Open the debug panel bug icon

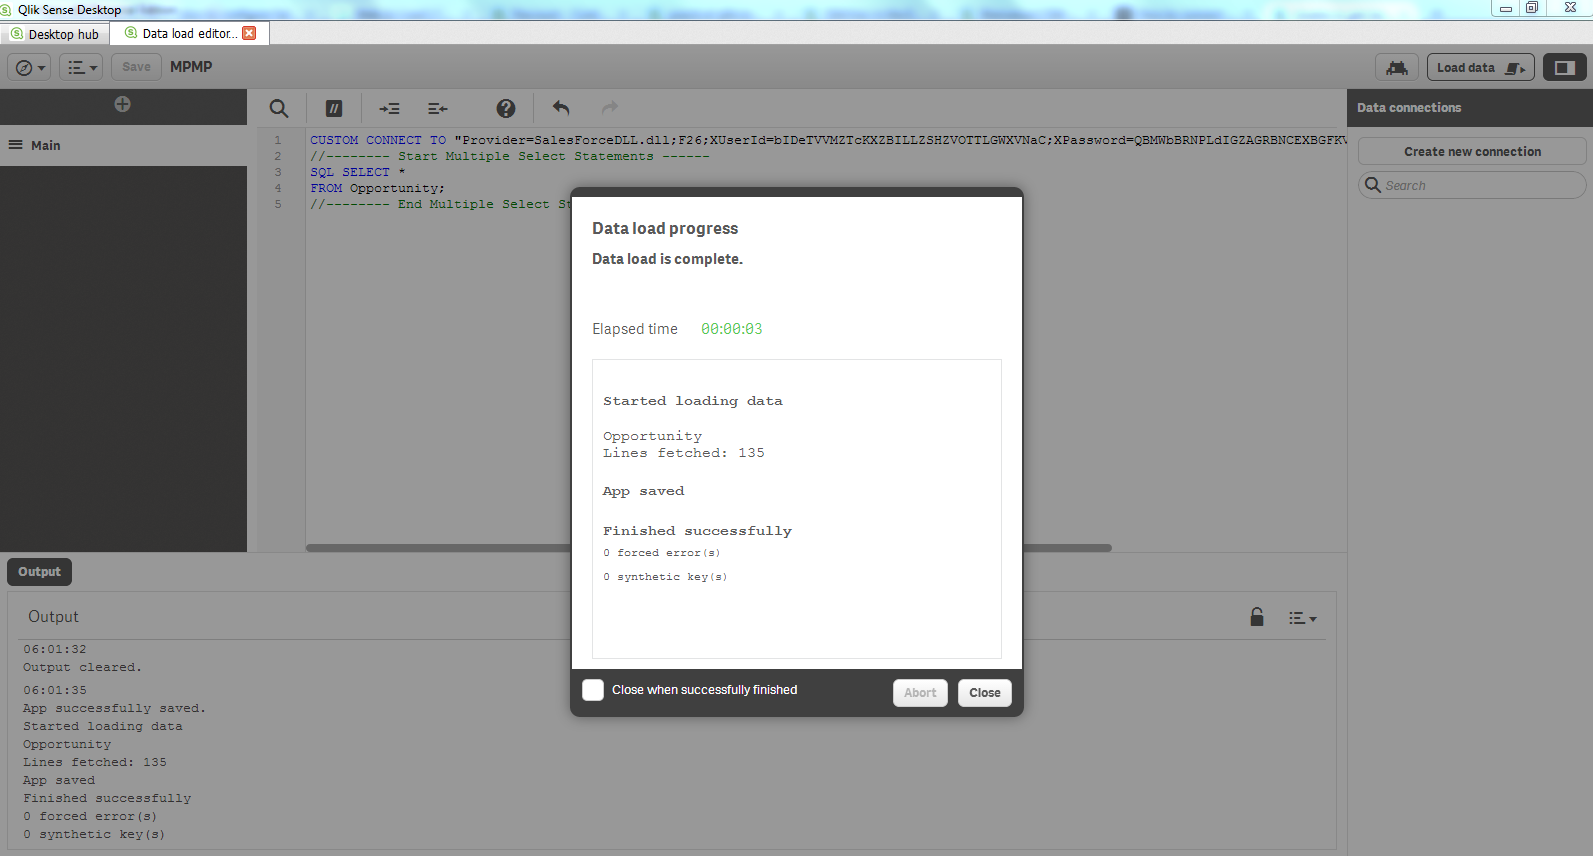click(1397, 68)
